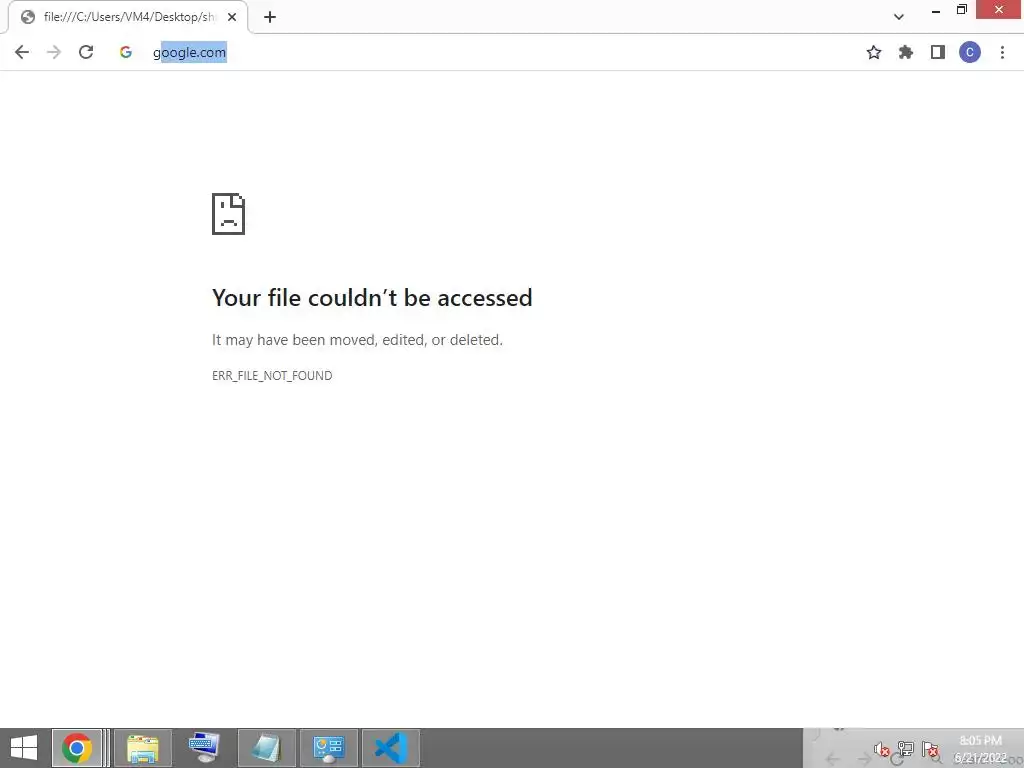Click the grayed-out forward arrow
This screenshot has height=768, width=1024.
pos(54,52)
